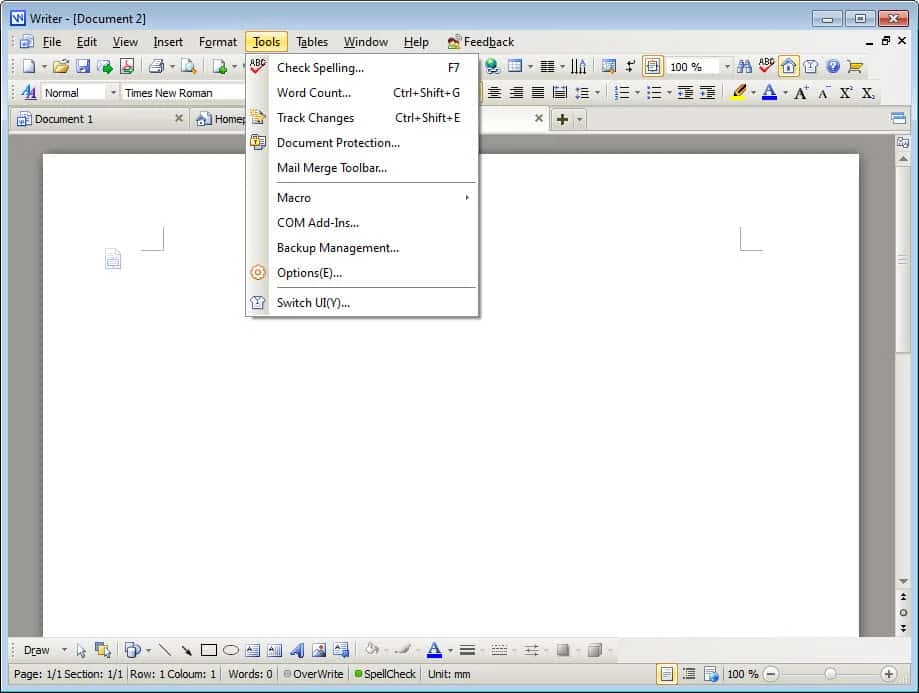Click the Save icon in the toolbar
919x693 pixels.
click(83, 67)
